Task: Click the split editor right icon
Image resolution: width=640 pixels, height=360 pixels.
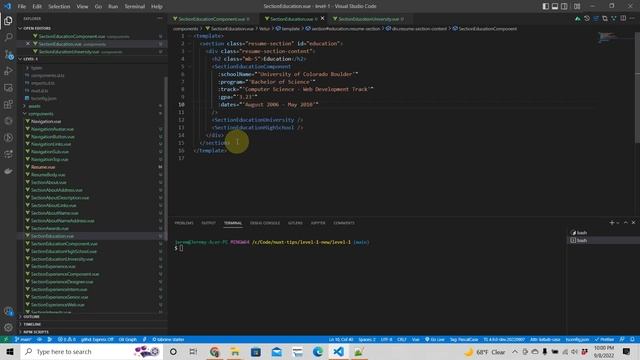Action: tap(623, 18)
